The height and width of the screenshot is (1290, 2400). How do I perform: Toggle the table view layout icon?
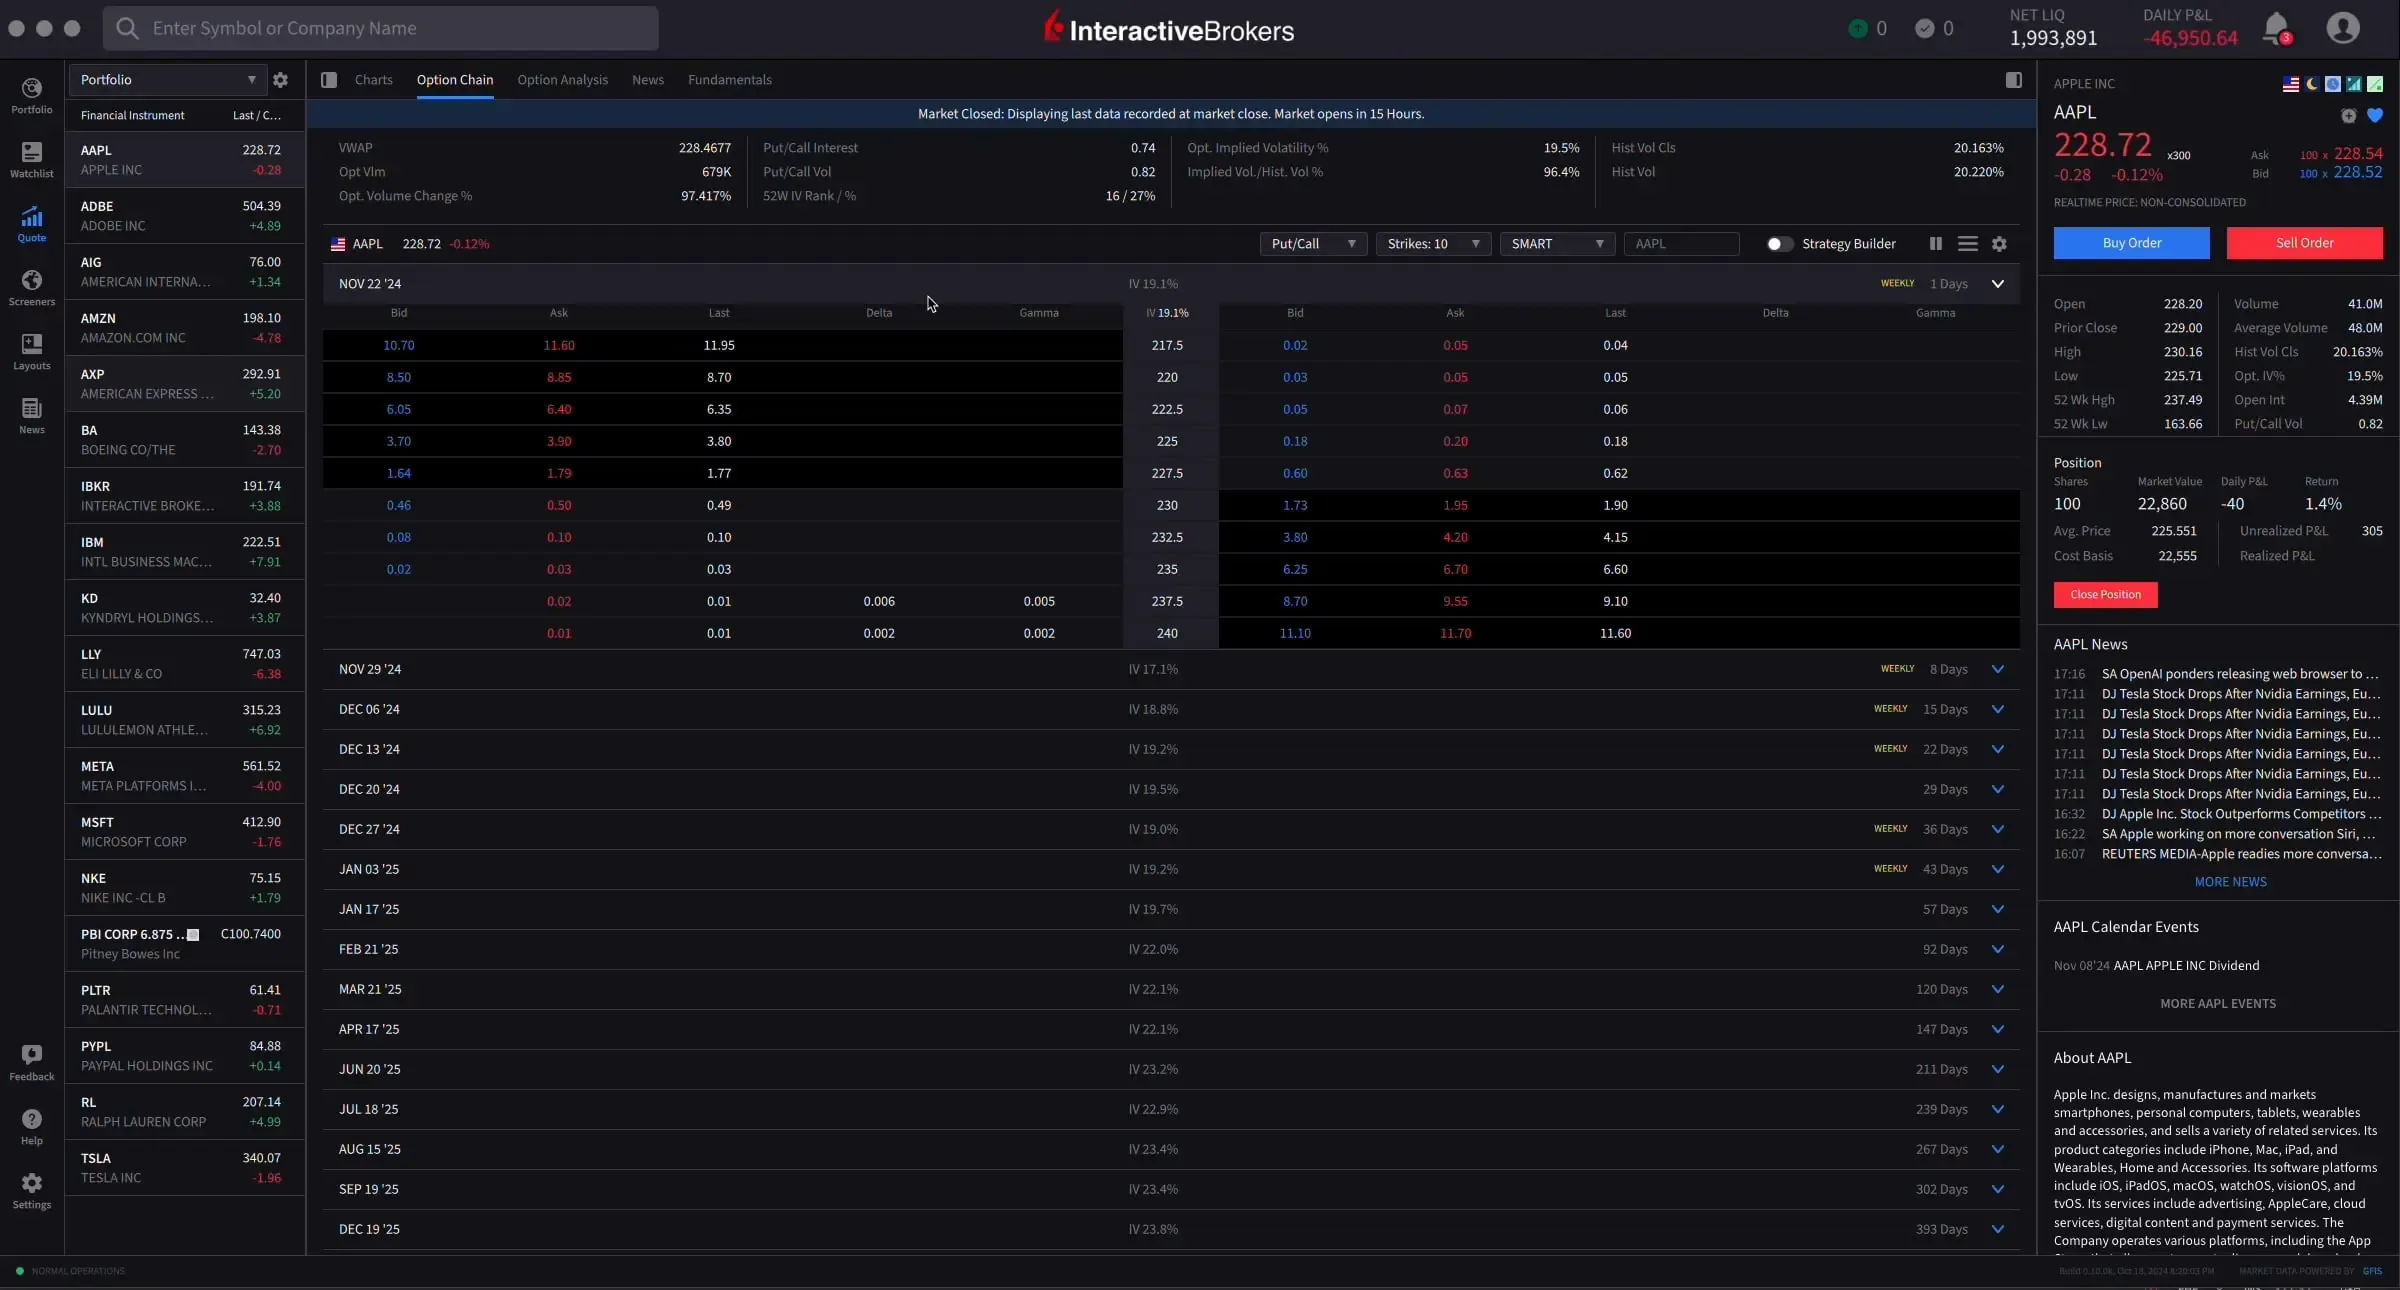point(1966,243)
